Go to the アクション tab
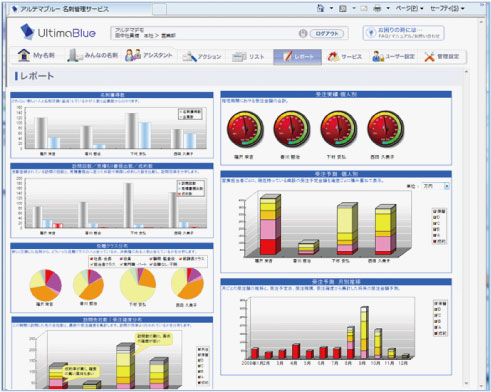Screen dimensions: 491x392 [x=202, y=57]
